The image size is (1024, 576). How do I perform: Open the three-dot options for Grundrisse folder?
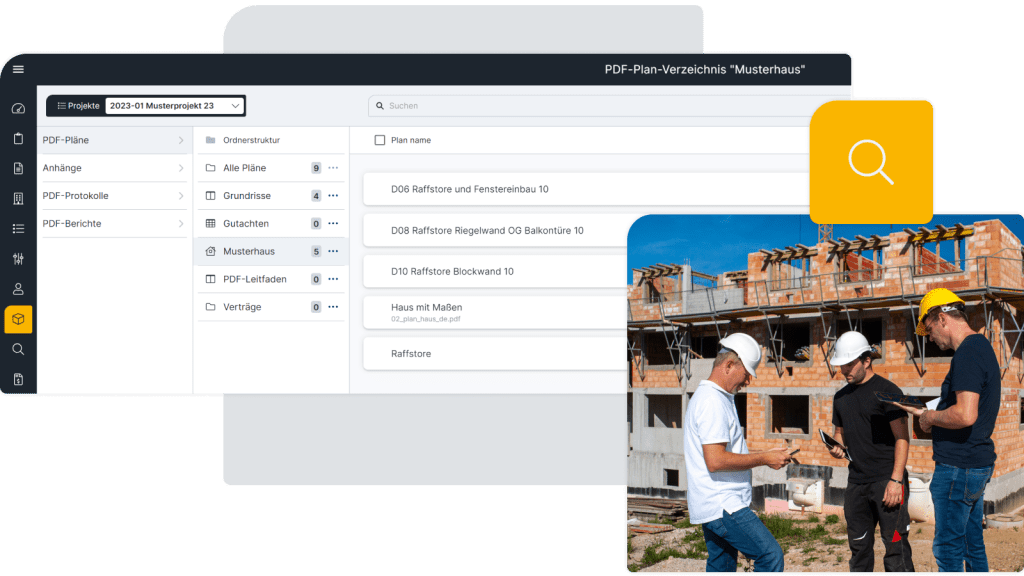333,196
